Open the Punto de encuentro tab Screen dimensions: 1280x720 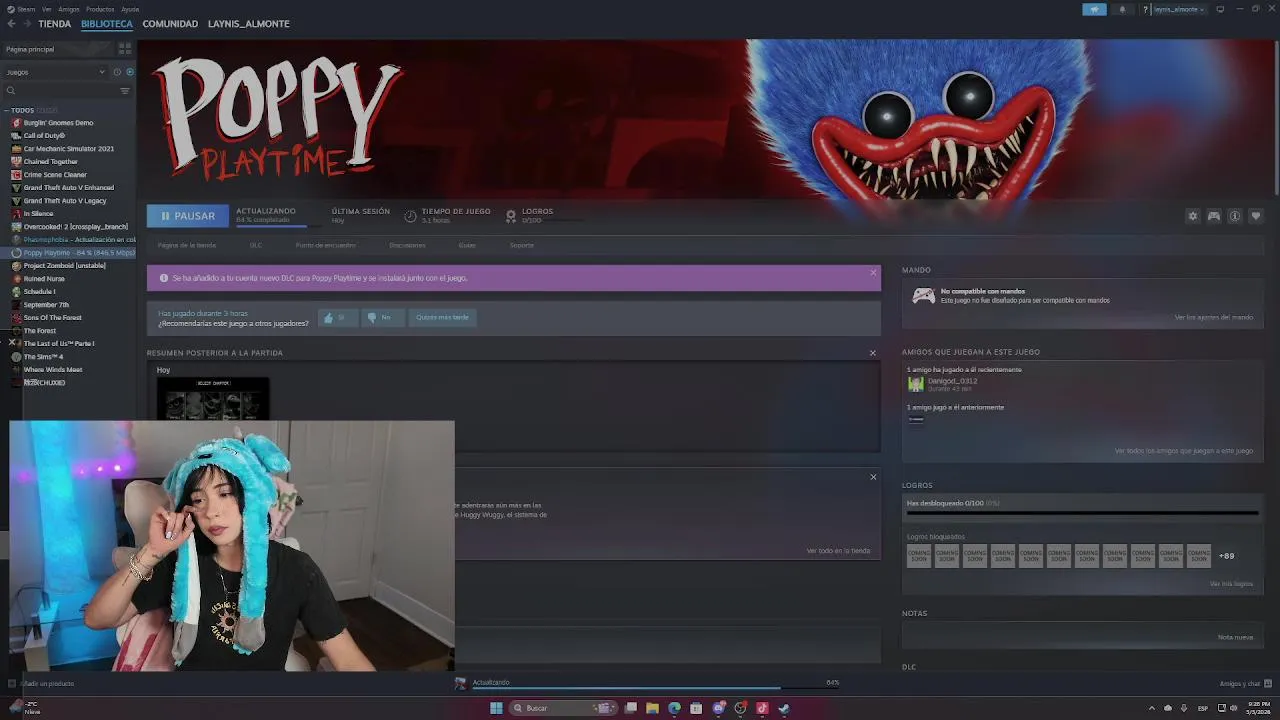(325, 245)
